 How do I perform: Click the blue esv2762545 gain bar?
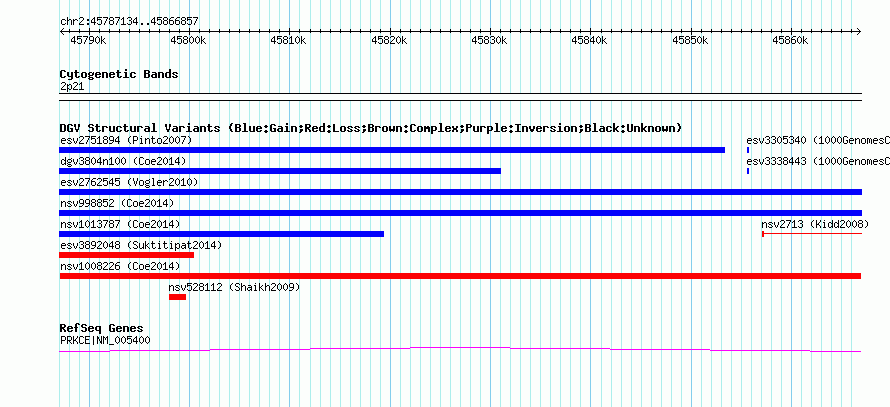pyautogui.click(x=460, y=192)
